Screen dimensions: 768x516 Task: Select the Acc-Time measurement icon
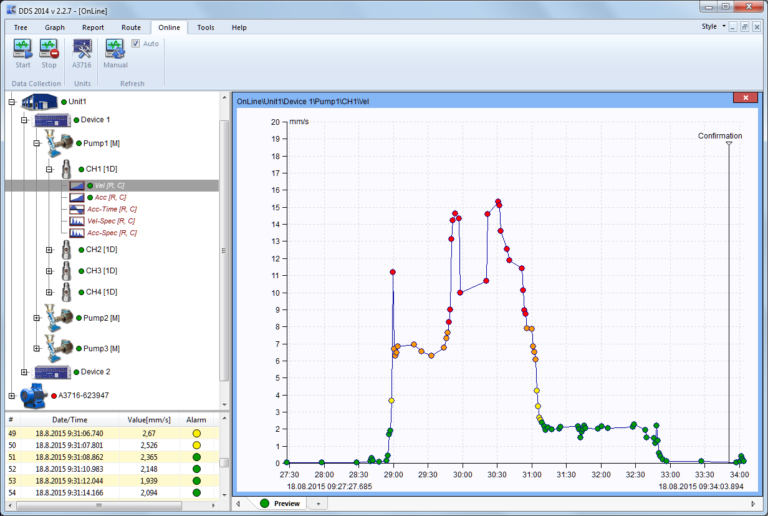77,209
